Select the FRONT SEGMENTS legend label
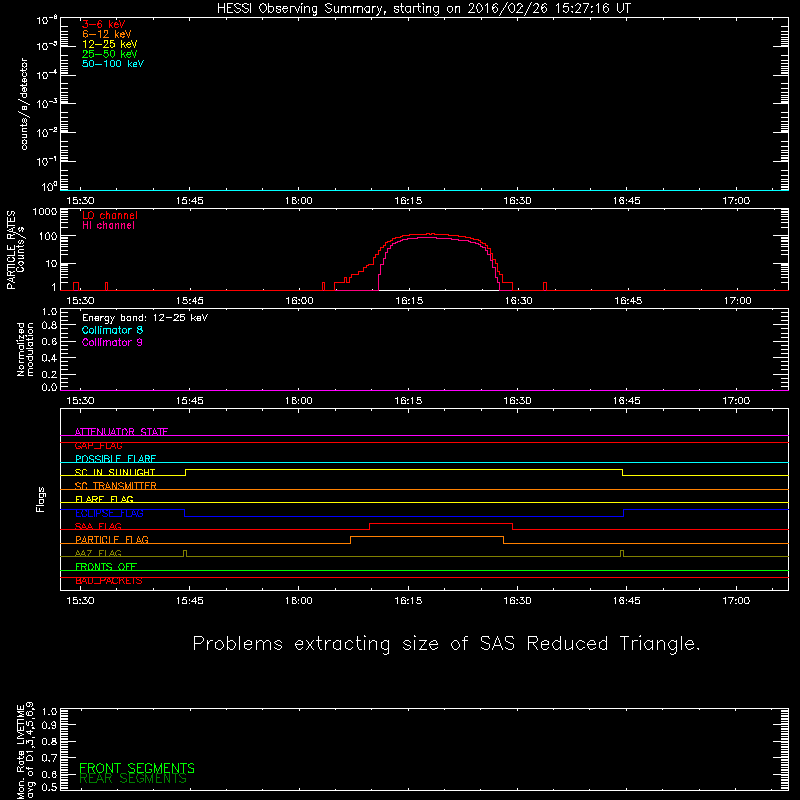This screenshot has height=800, width=800. pos(137,768)
